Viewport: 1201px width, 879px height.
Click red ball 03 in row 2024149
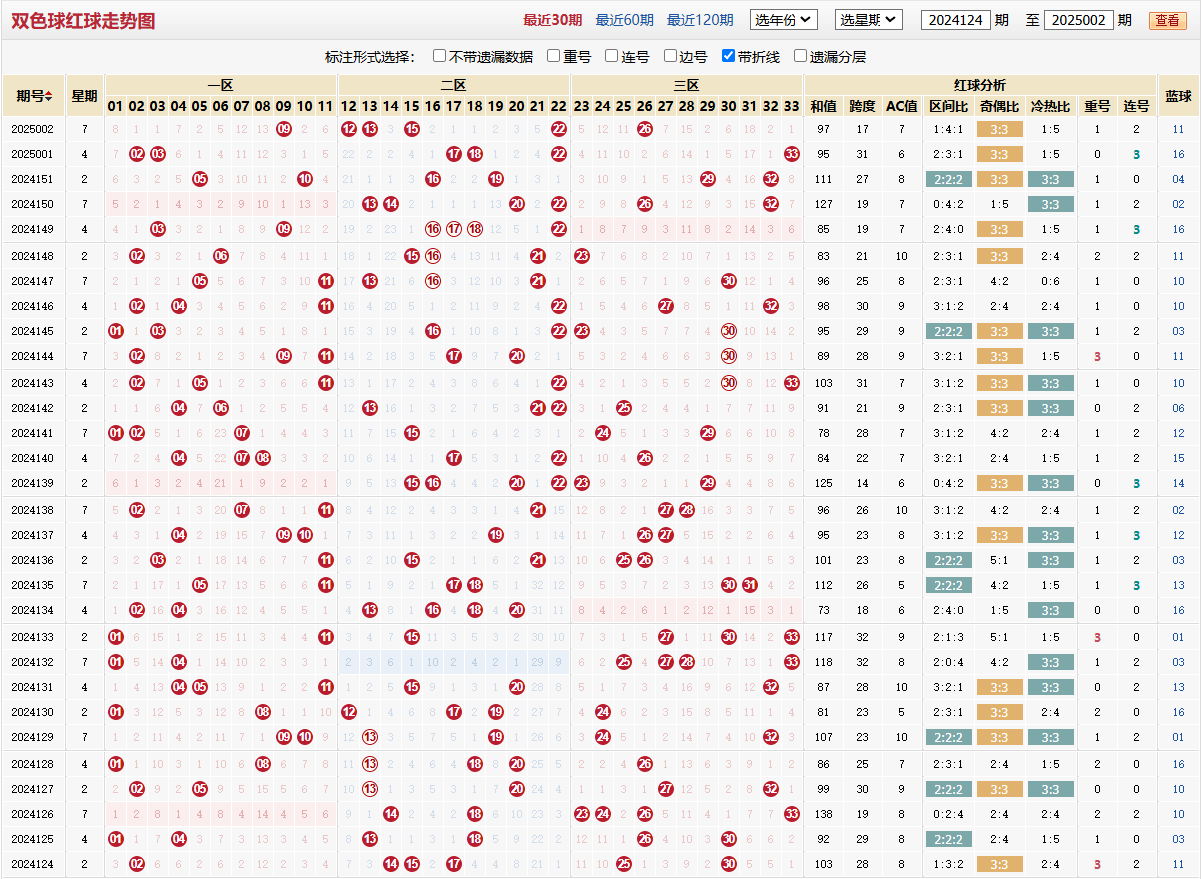[x=158, y=229]
